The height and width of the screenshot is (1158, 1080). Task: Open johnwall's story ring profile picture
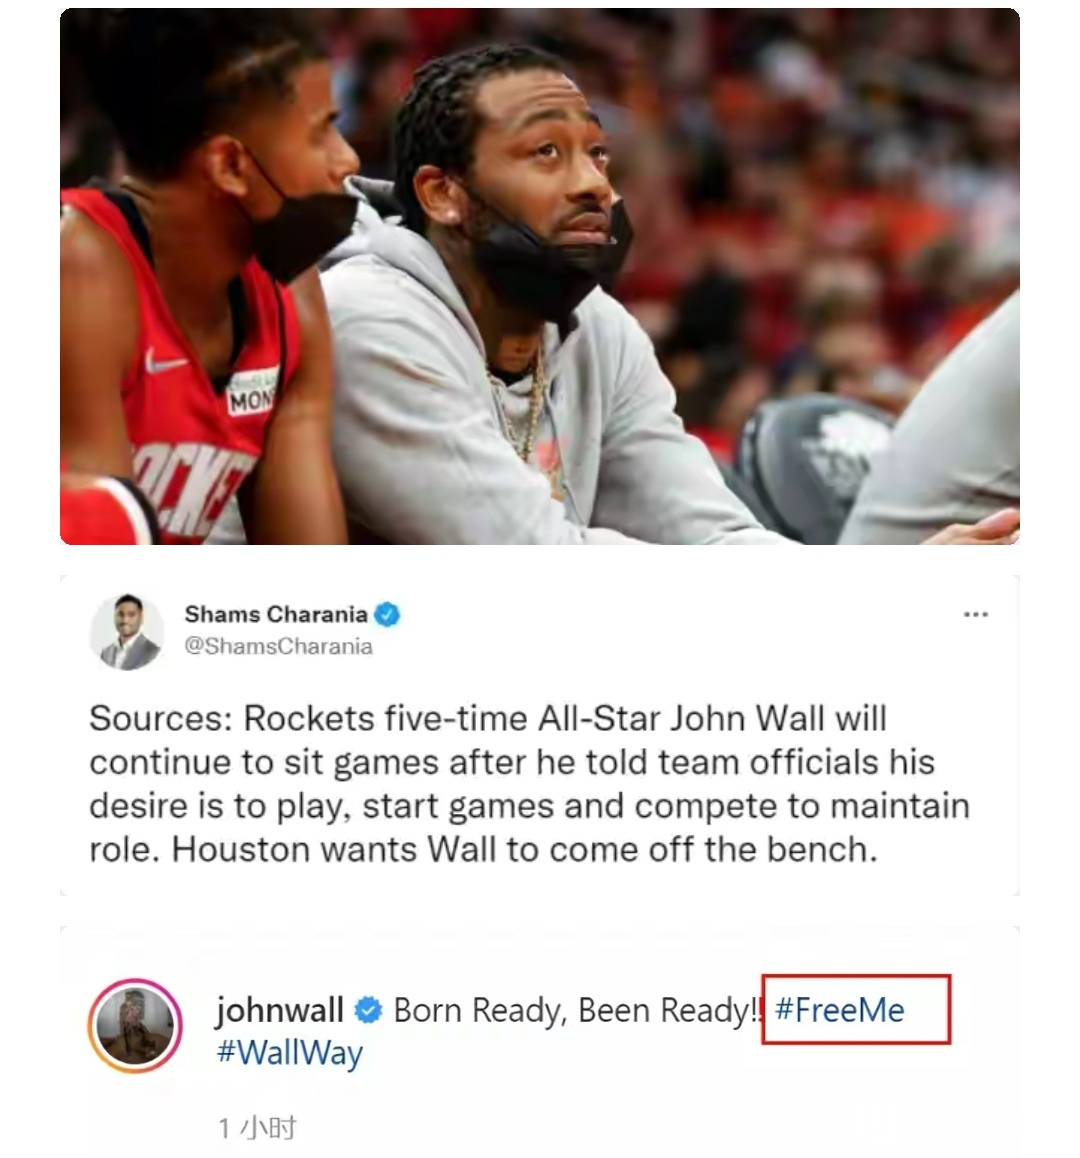pos(135,1026)
